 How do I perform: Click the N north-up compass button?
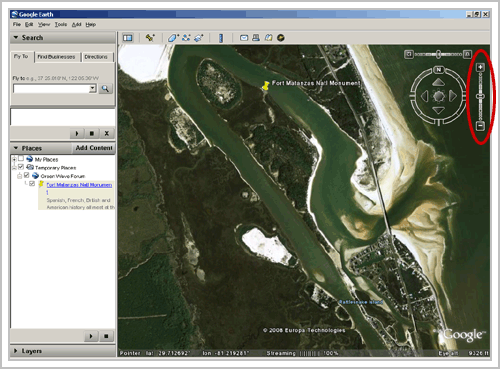point(439,70)
